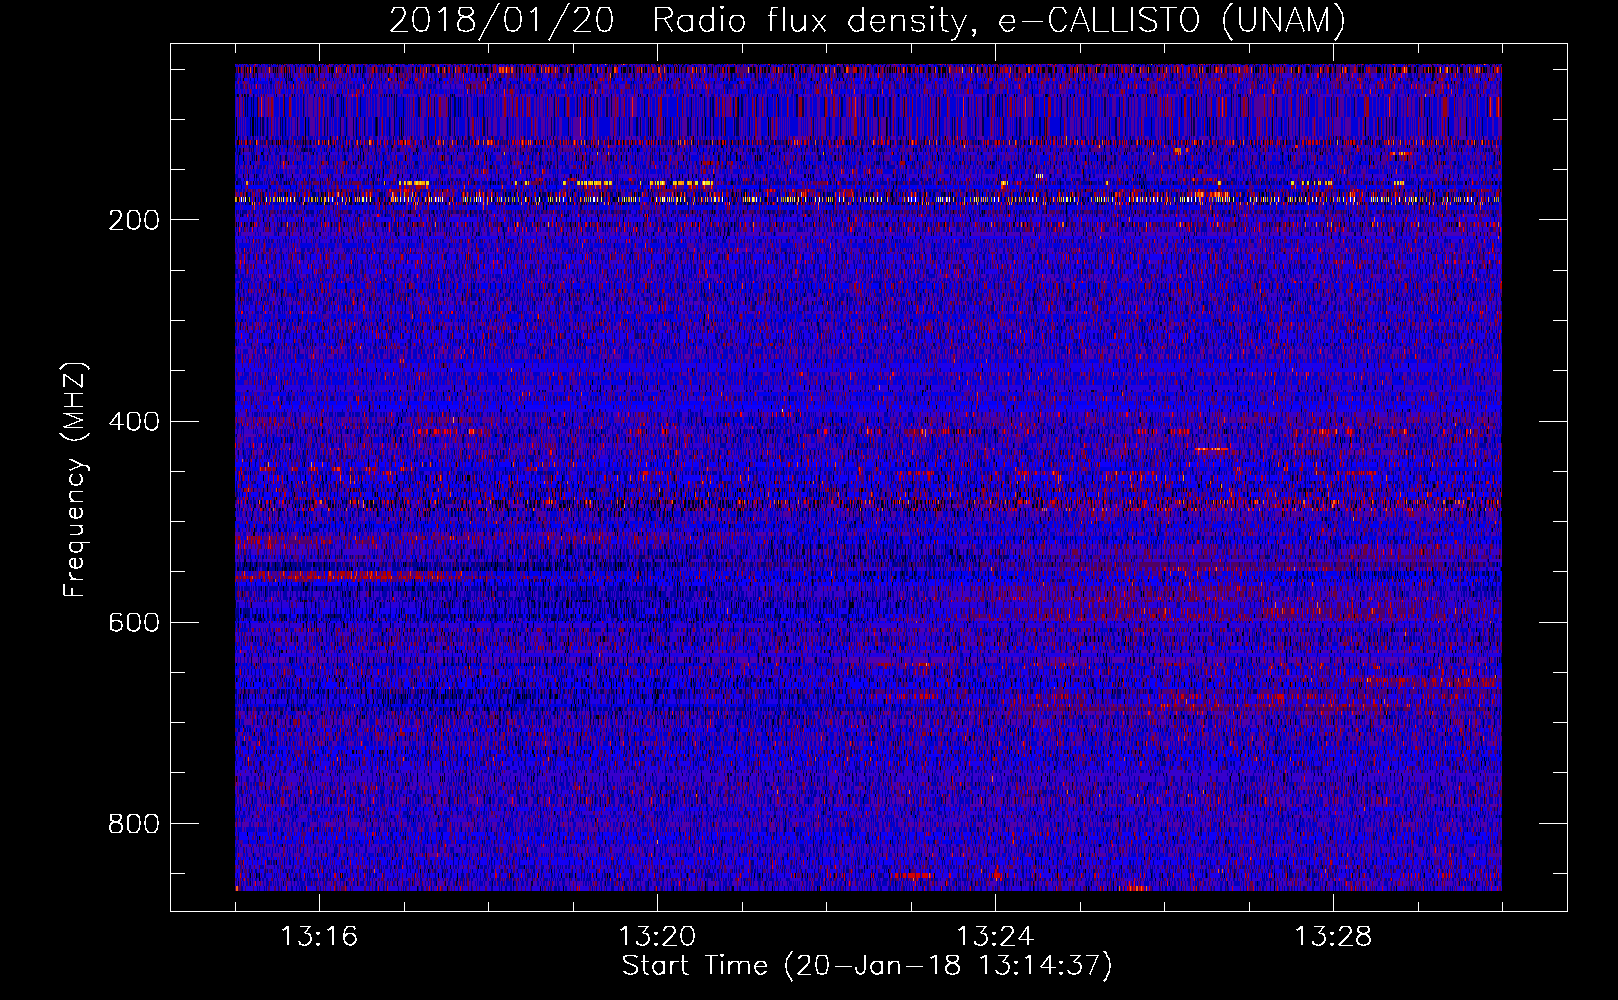The height and width of the screenshot is (1000, 1618).
Task: Click the plot title '2018/01/20 Radio flux density, e-CALLISTO (UNAM)'
Action: 867,21
